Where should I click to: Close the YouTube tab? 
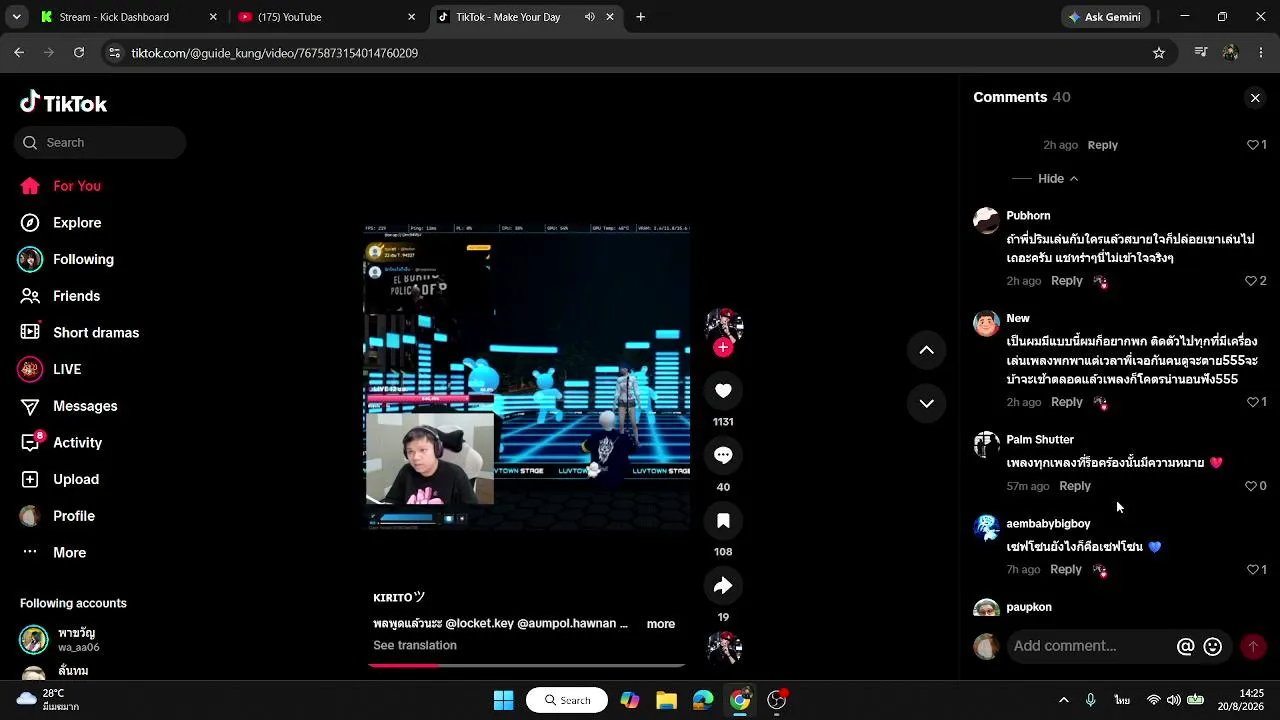pyautogui.click(x=411, y=17)
